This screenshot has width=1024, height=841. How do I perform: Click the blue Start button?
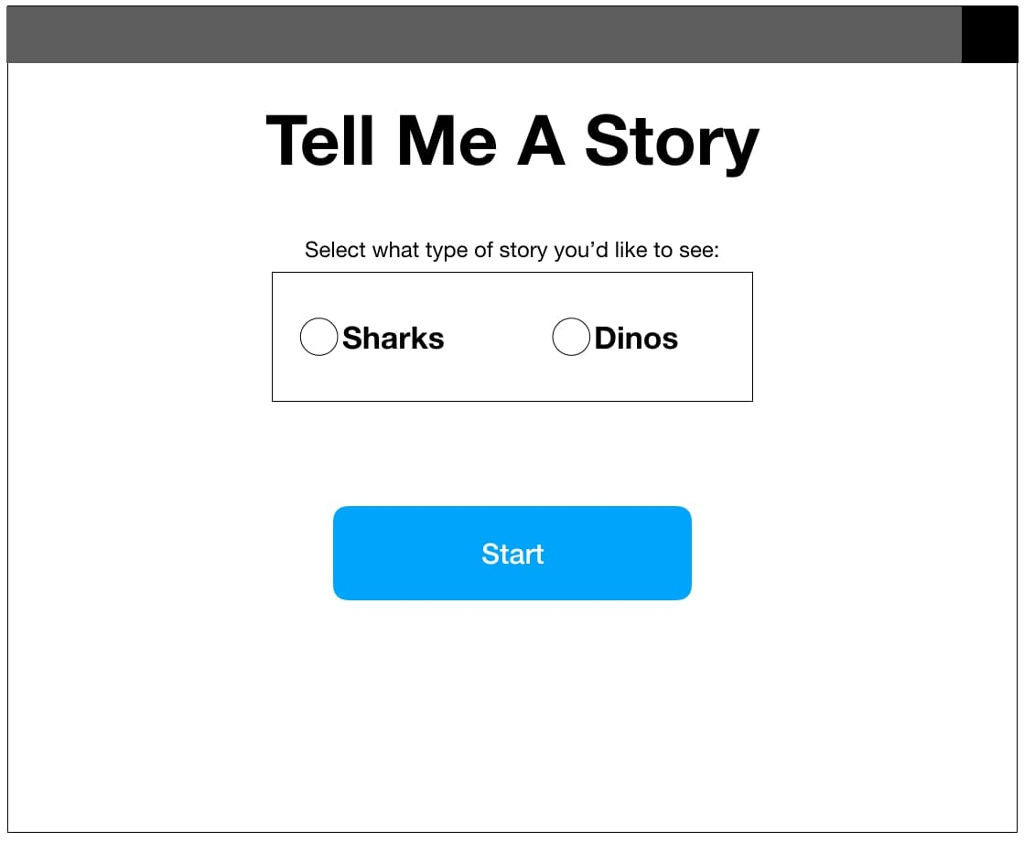point(512,553)
